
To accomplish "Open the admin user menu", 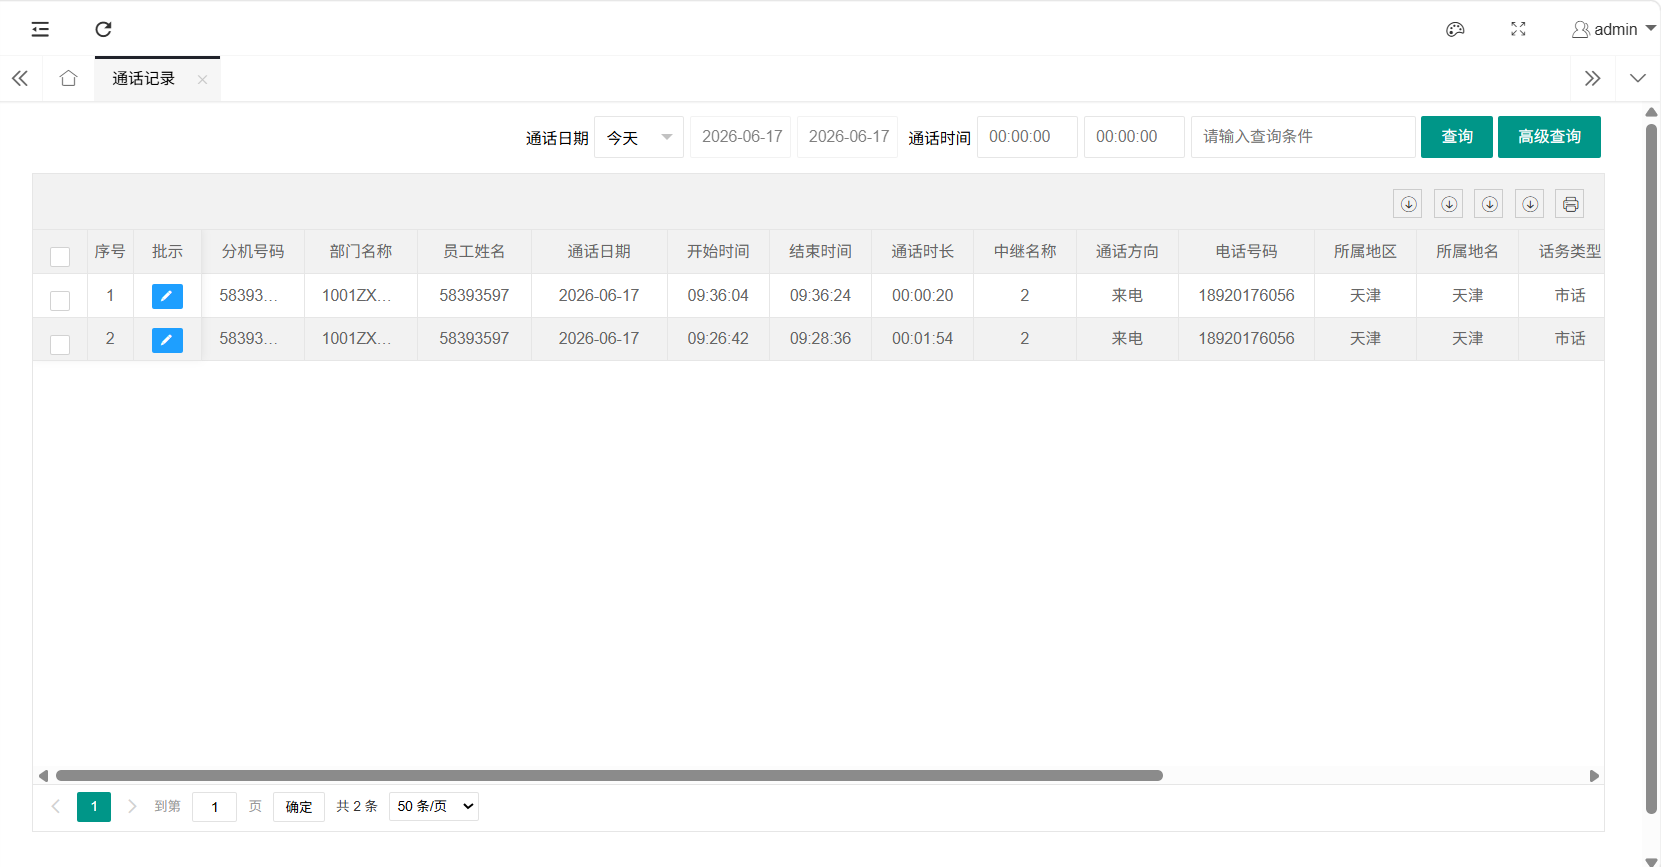I will point(1613,29).
